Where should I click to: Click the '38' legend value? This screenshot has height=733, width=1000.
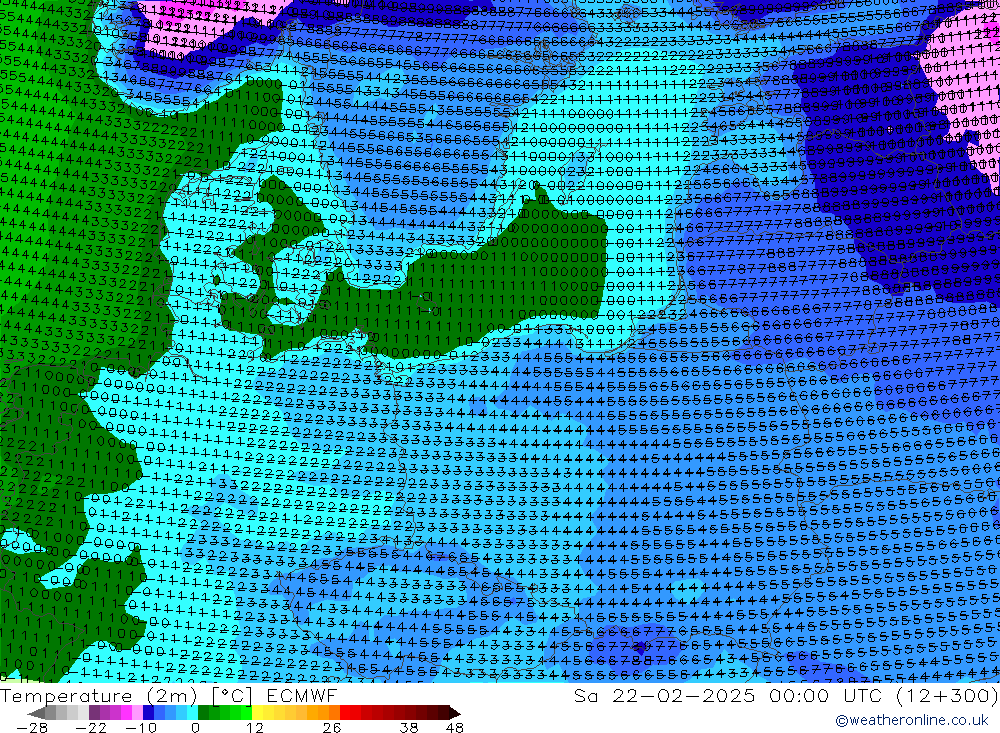pos(409,727)
